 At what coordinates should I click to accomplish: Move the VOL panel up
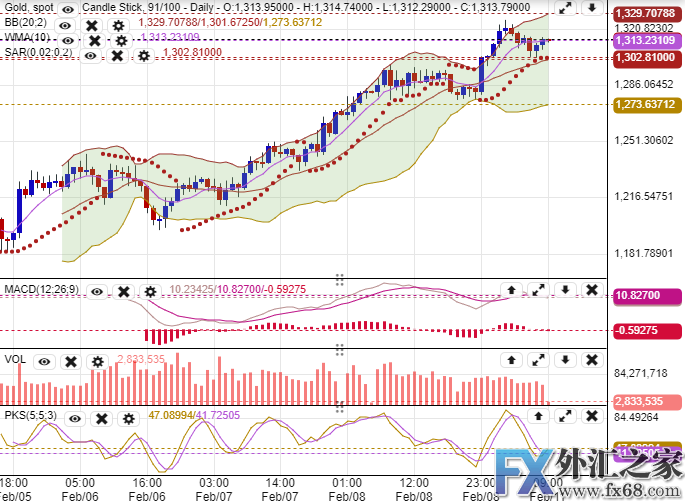(512, 359)
